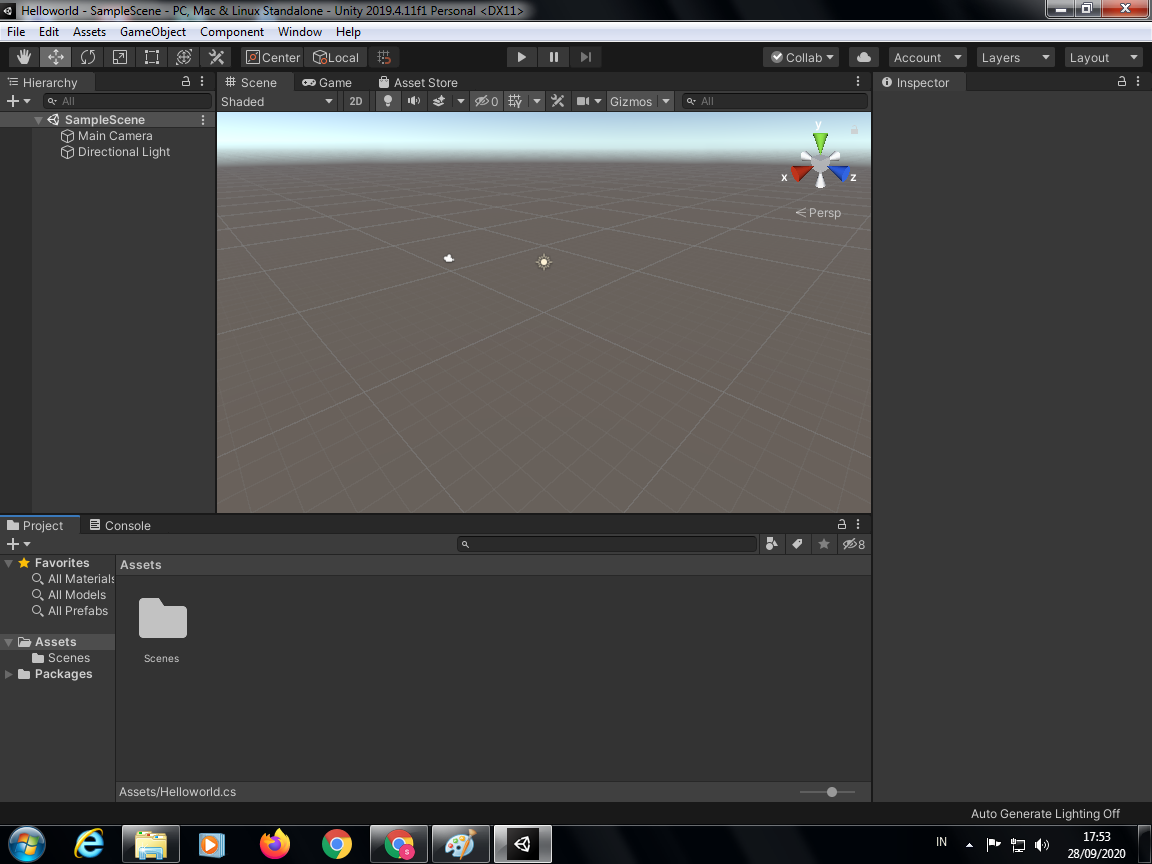Open the scene effects dropdown arrow
The image size is (1152, 864).
pyautogui.click(x=461, y=101)
